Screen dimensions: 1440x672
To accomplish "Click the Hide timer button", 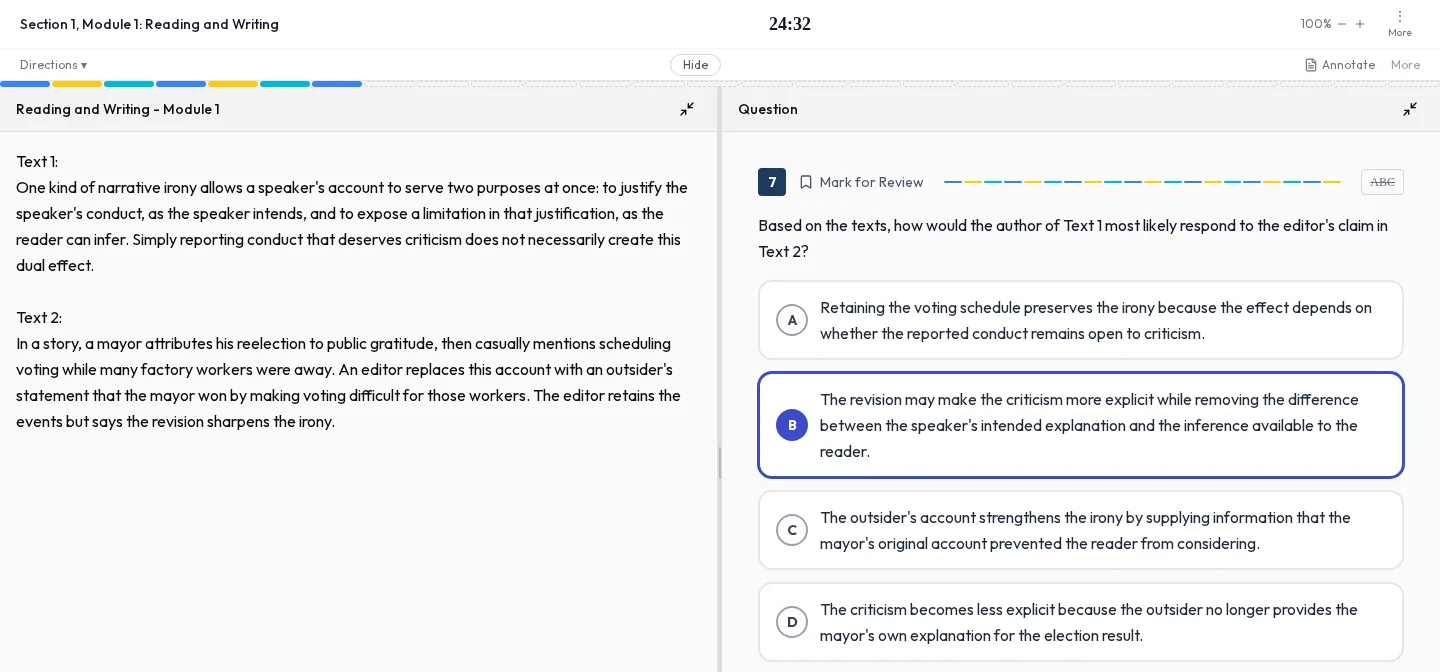I will [695, 65].
